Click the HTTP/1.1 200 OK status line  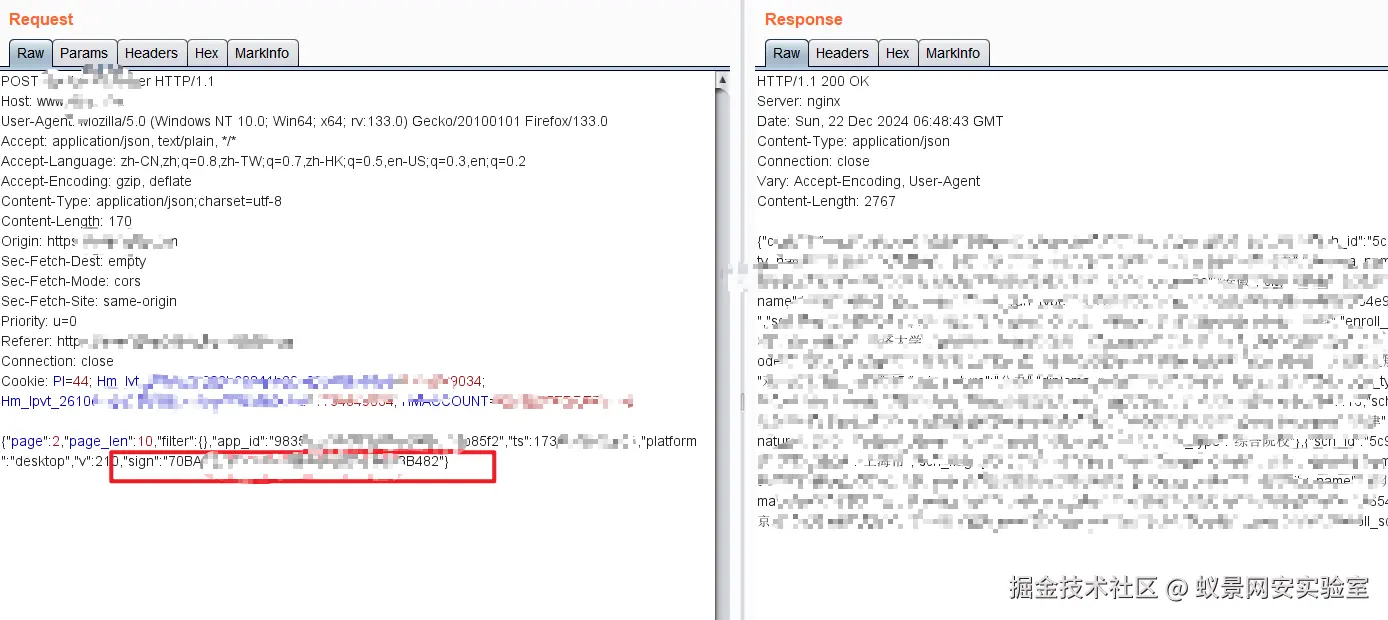pyautogui.click(x=813, y=81)
